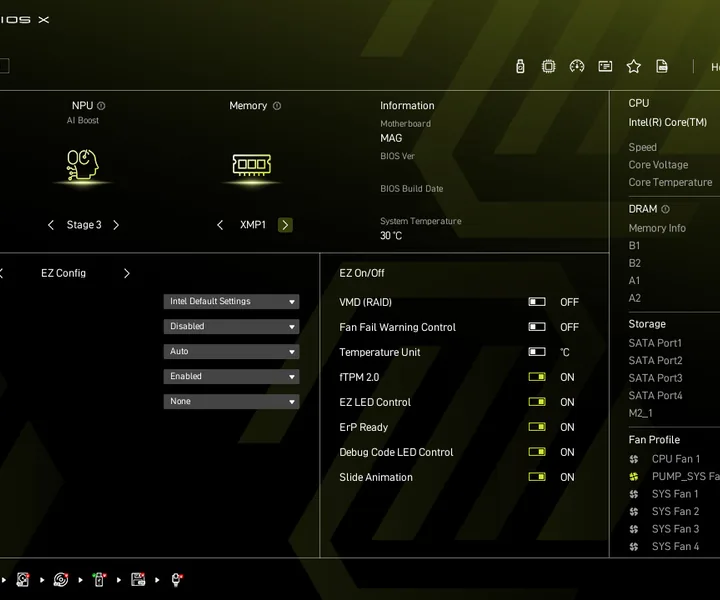Image resolution: width=720 pixels, height=600 pixels.
Task: Click the A2 DRAM slot entry
Action: pos(635,298)
